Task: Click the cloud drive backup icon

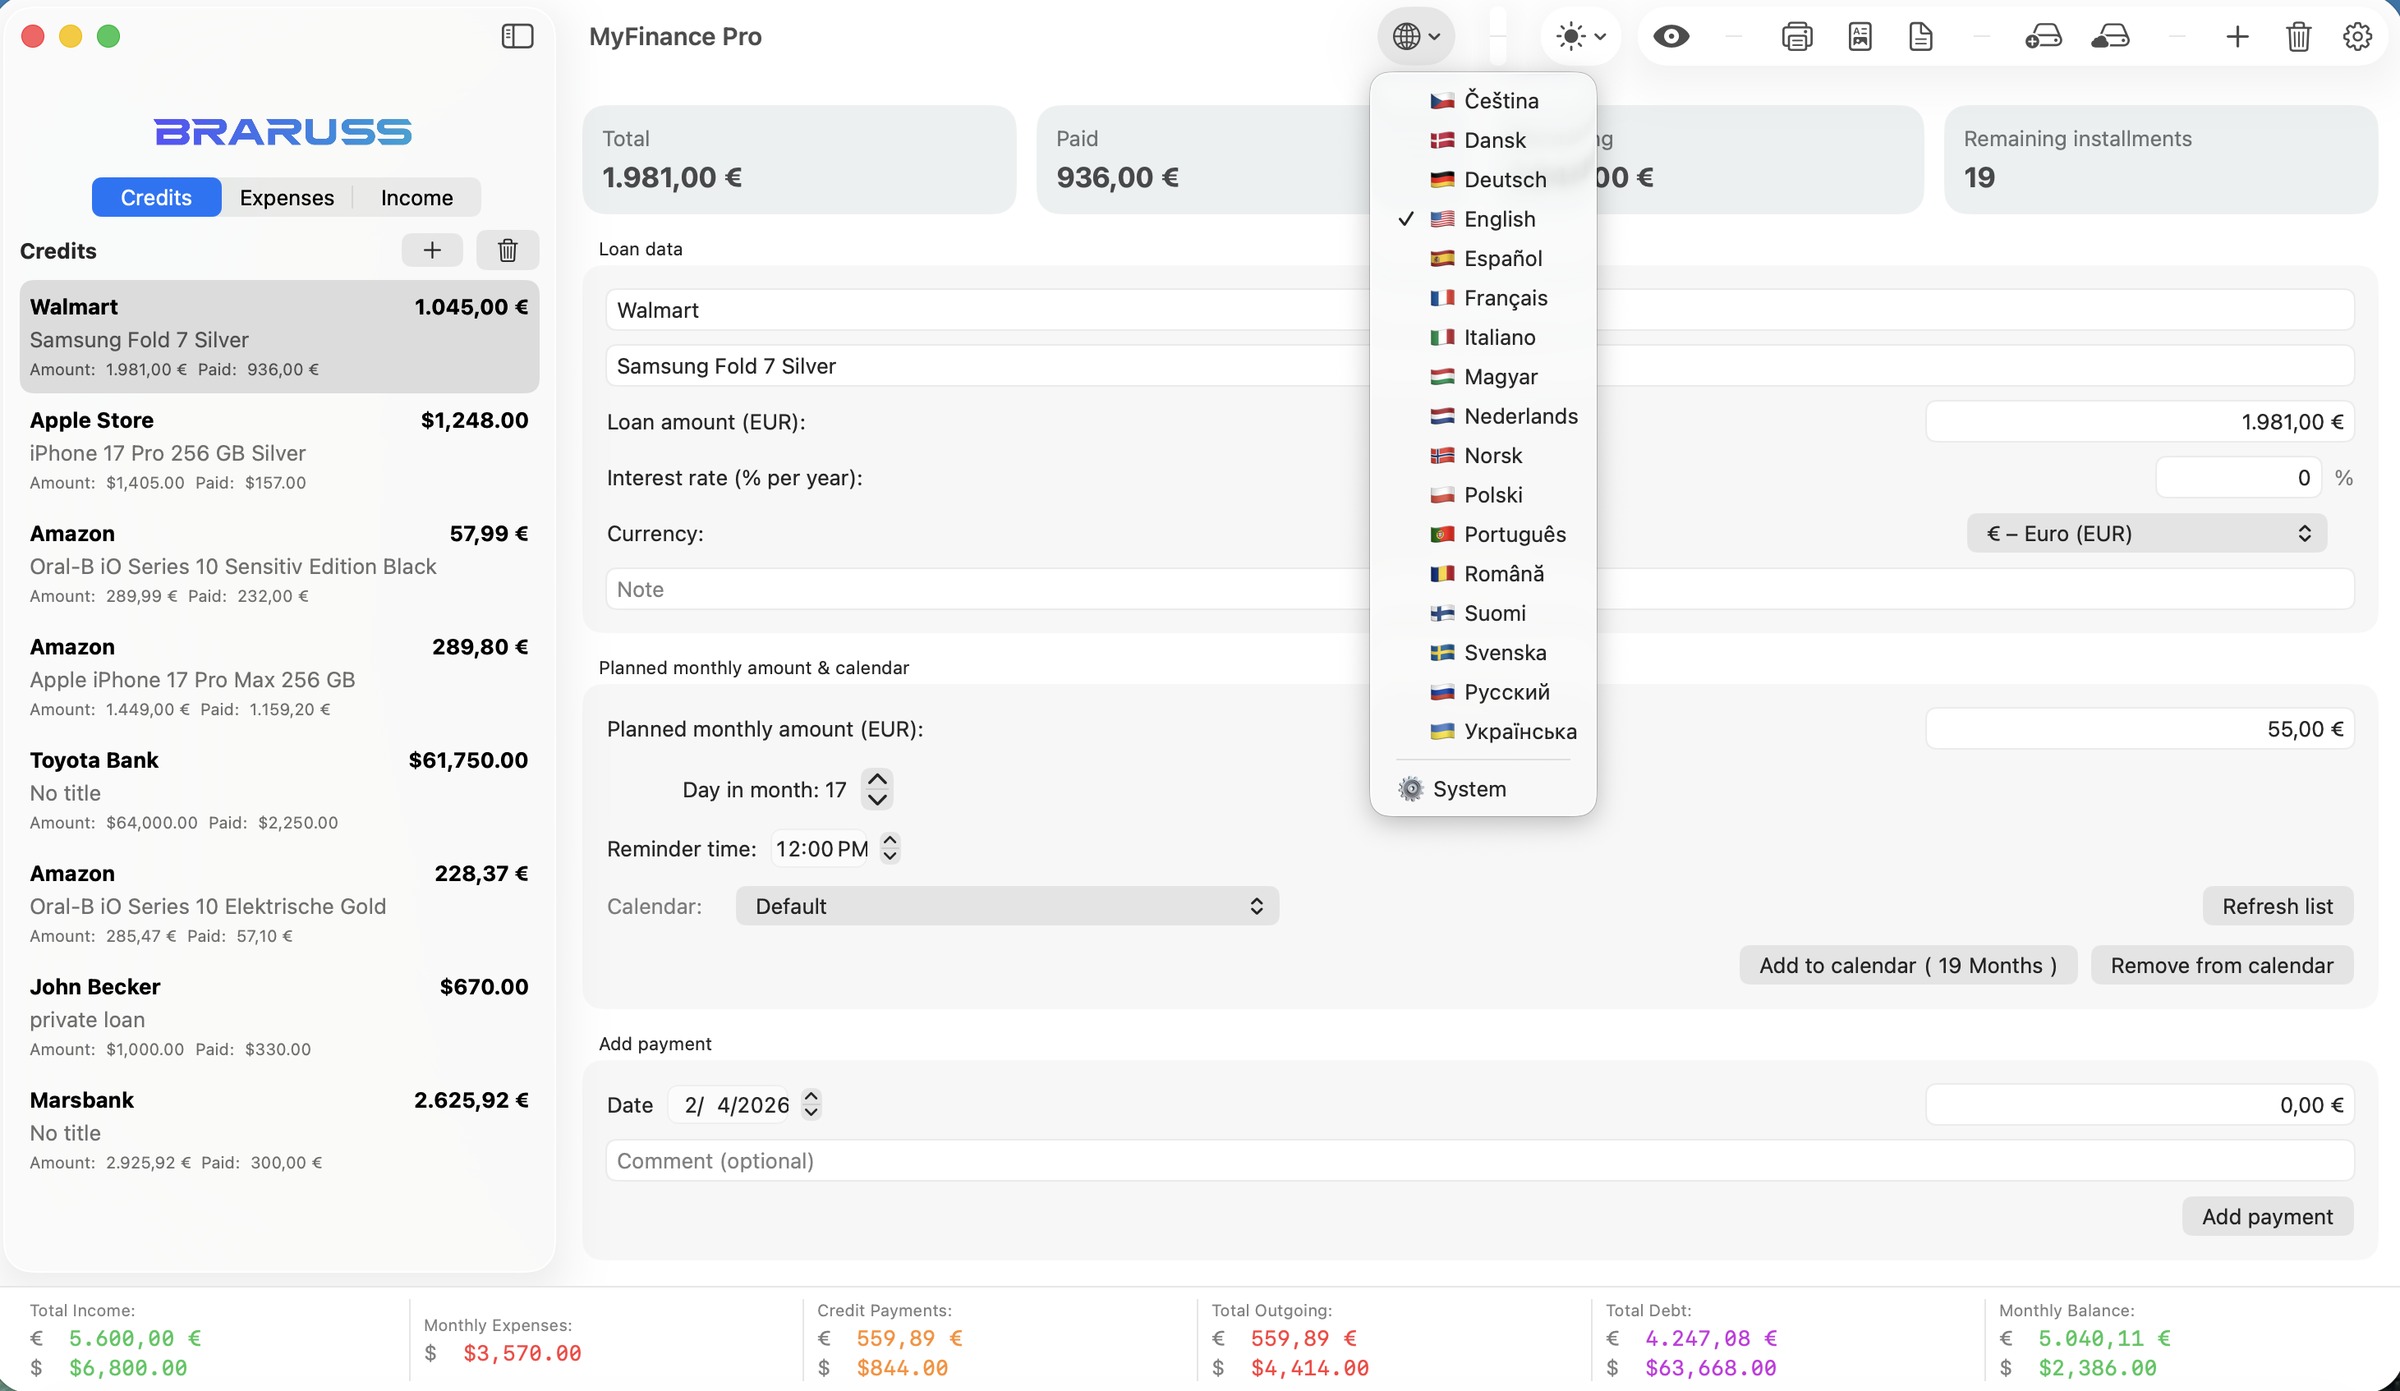Action: 2110,37
